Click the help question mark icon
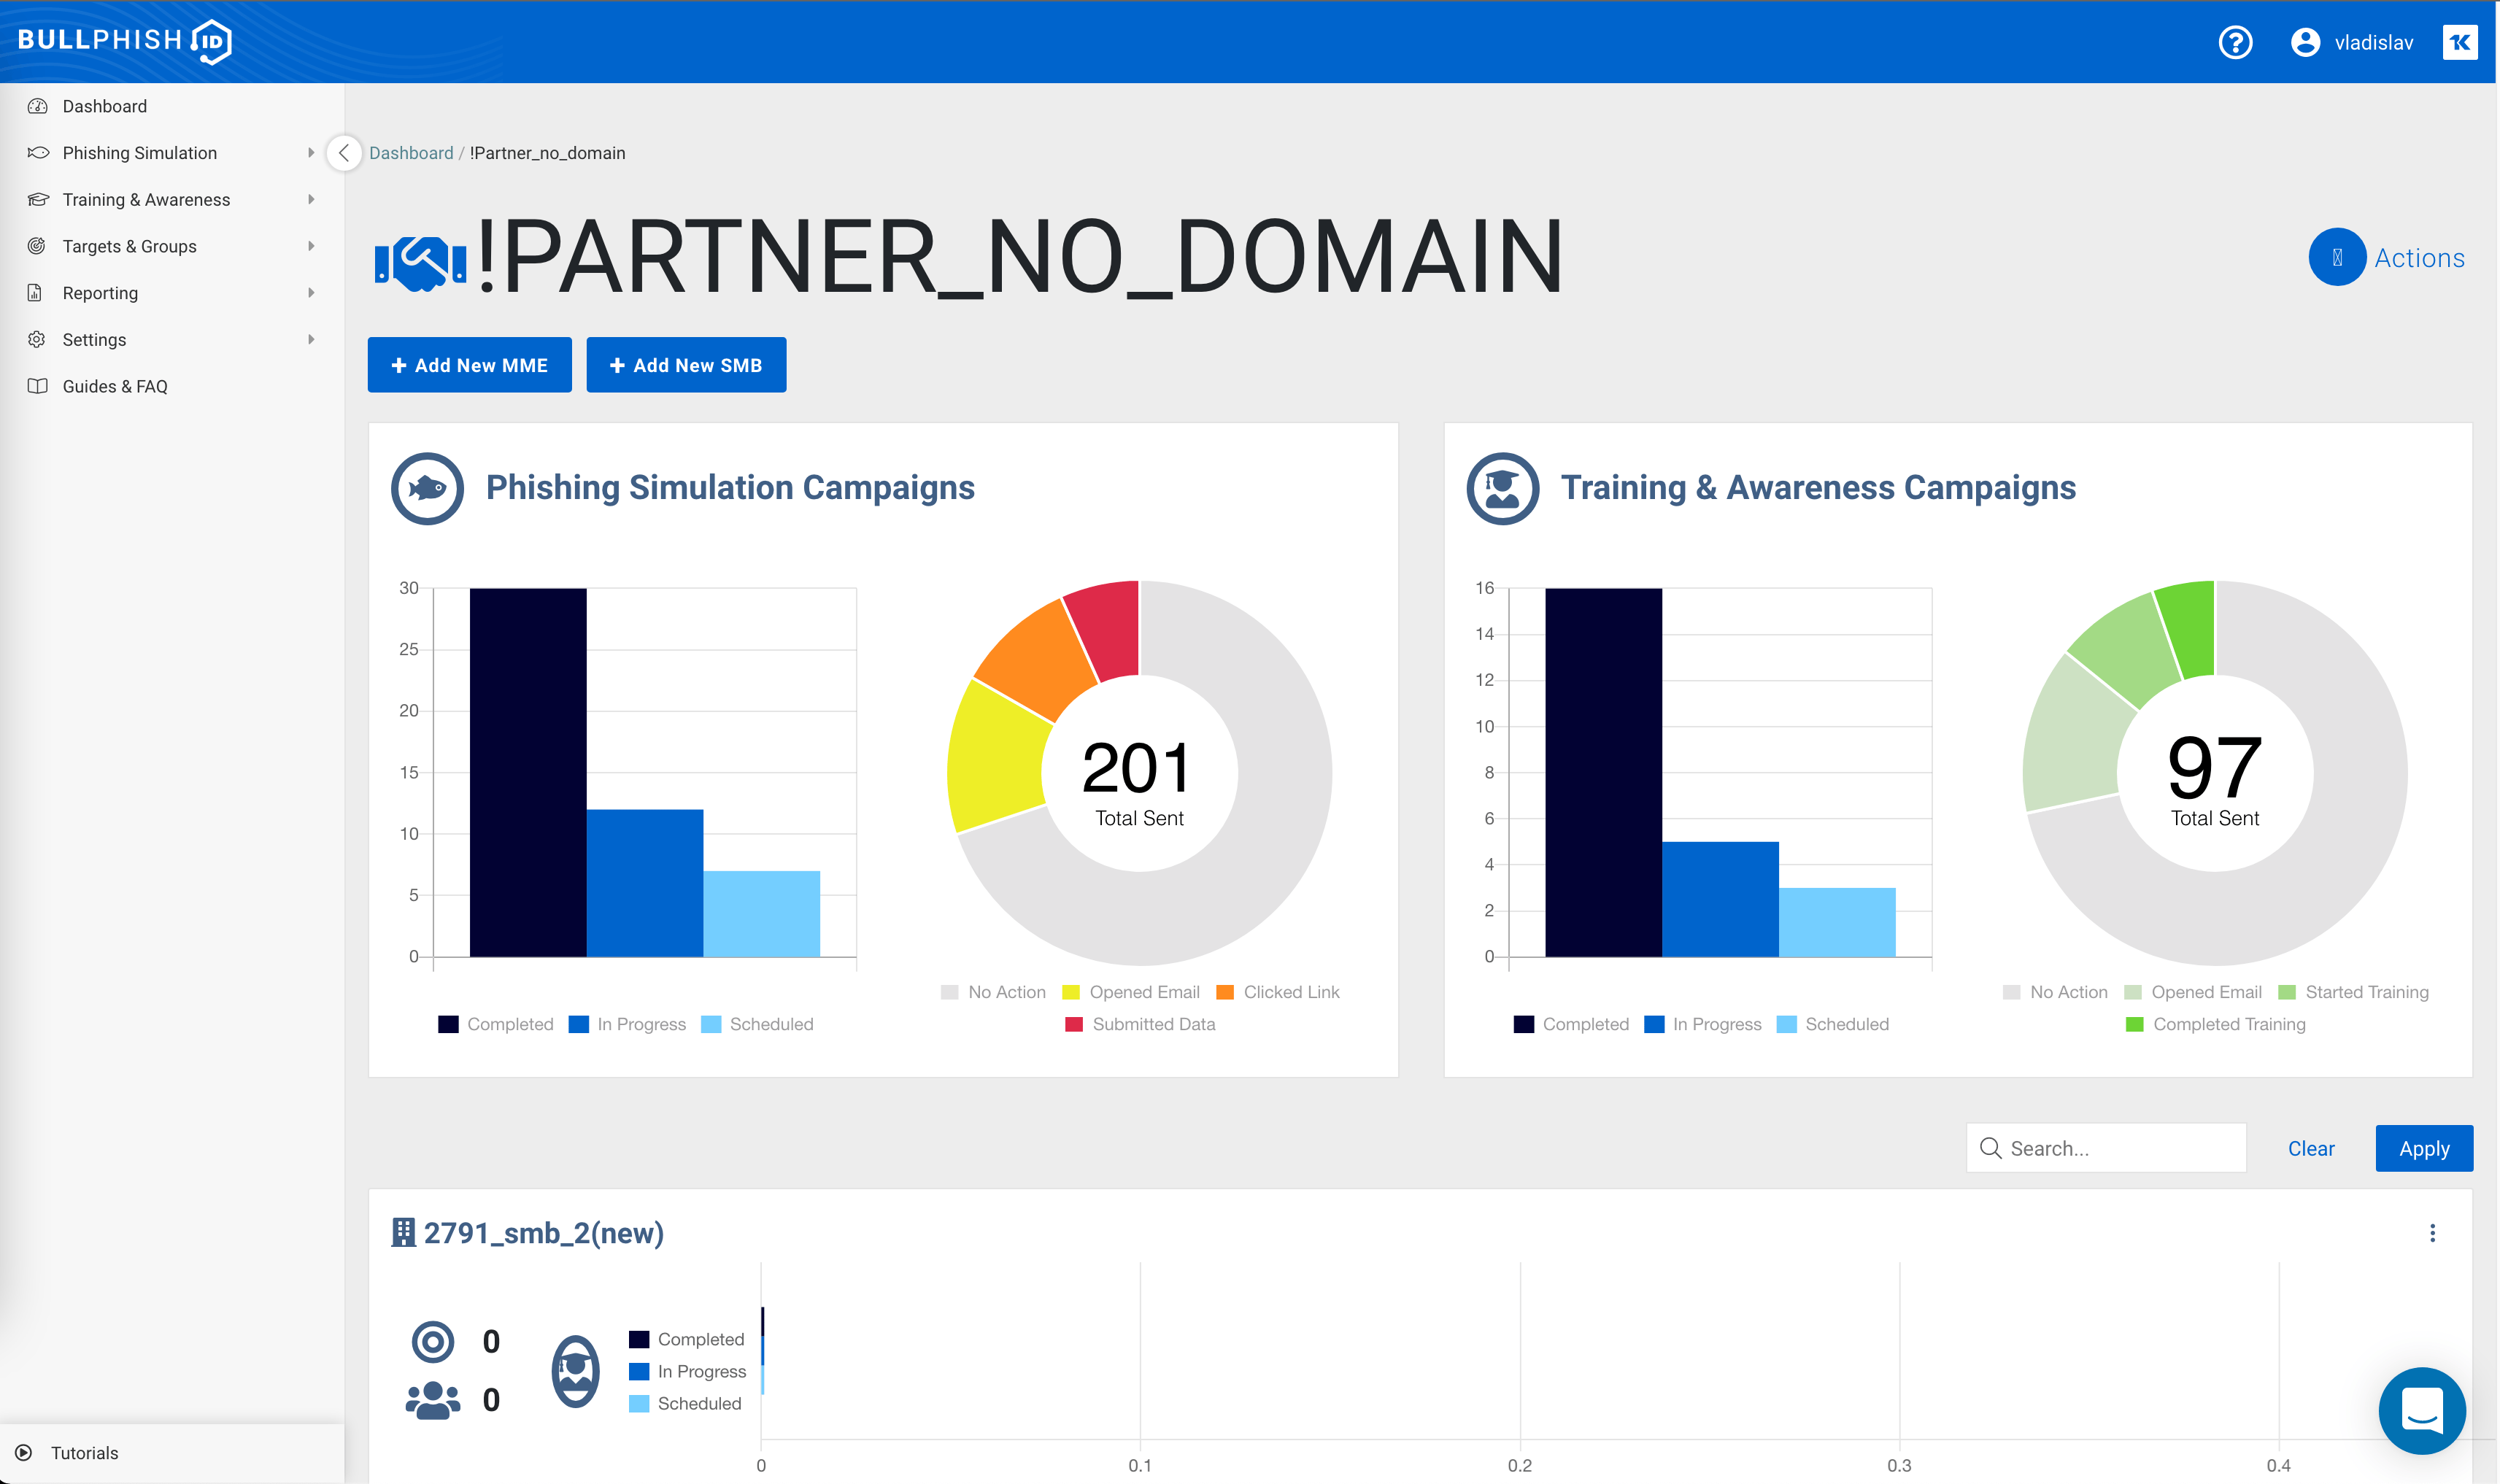2500x1484 pixels. point(2235,42)
